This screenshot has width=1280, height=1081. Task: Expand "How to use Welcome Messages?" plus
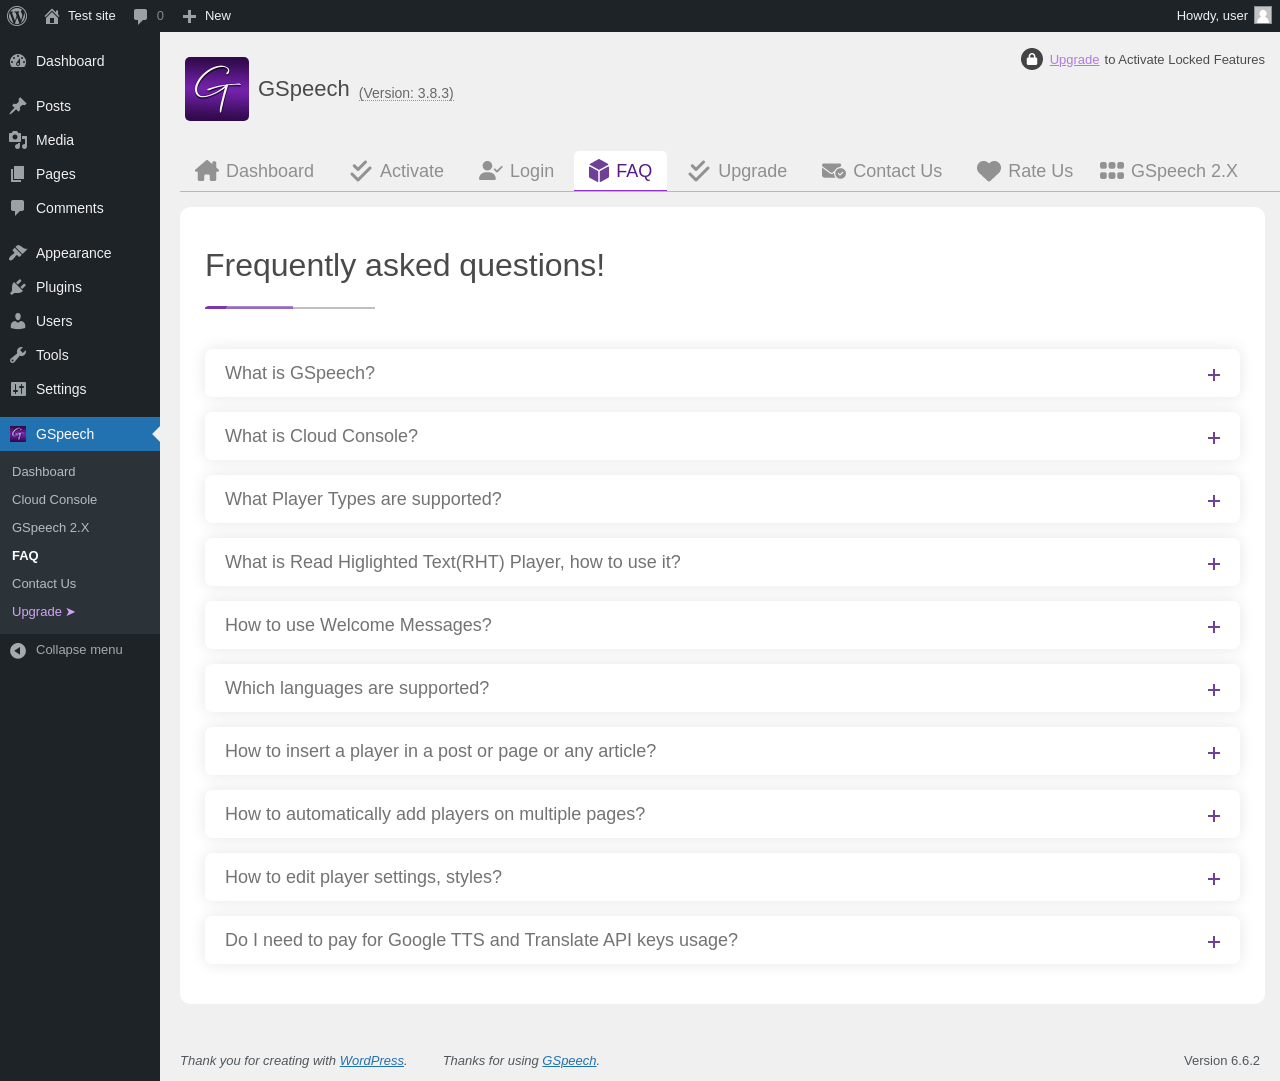click(1214, 627)
